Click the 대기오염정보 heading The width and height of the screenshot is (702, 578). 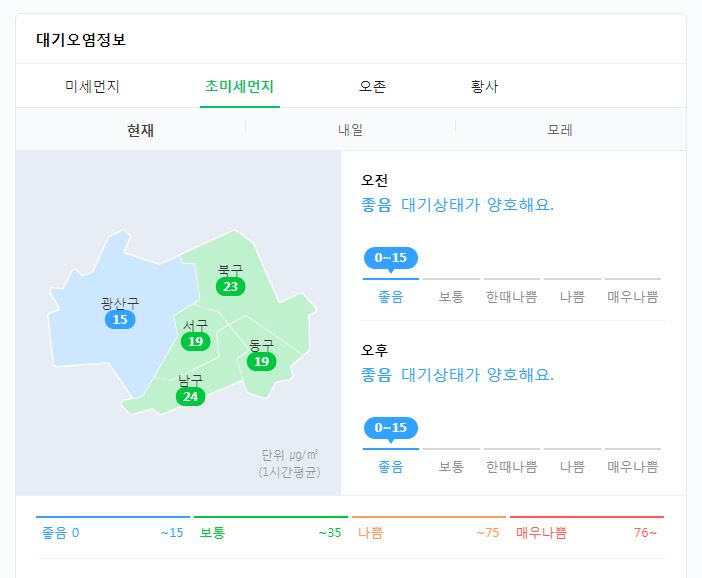(x=81, y=40)
